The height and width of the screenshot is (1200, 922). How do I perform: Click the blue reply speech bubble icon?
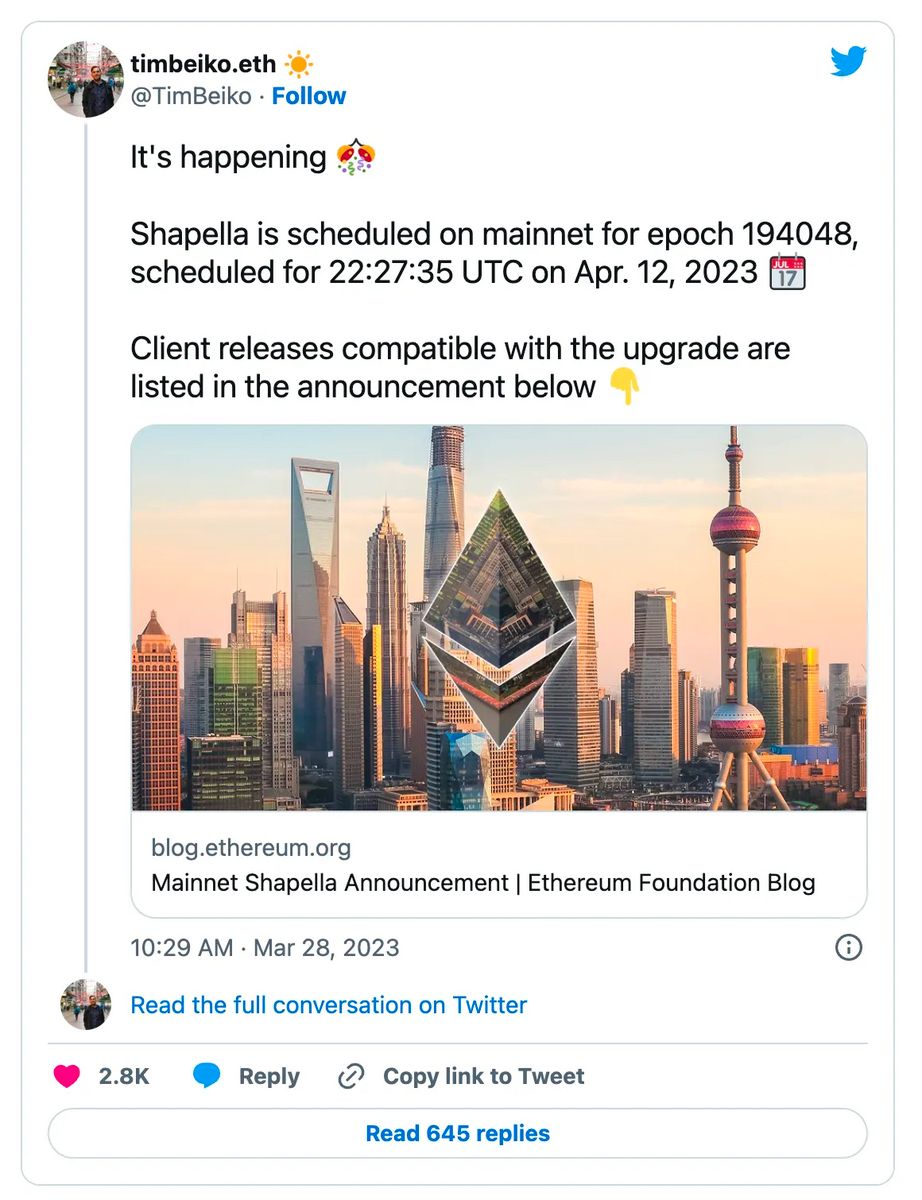pos(207,1076)
